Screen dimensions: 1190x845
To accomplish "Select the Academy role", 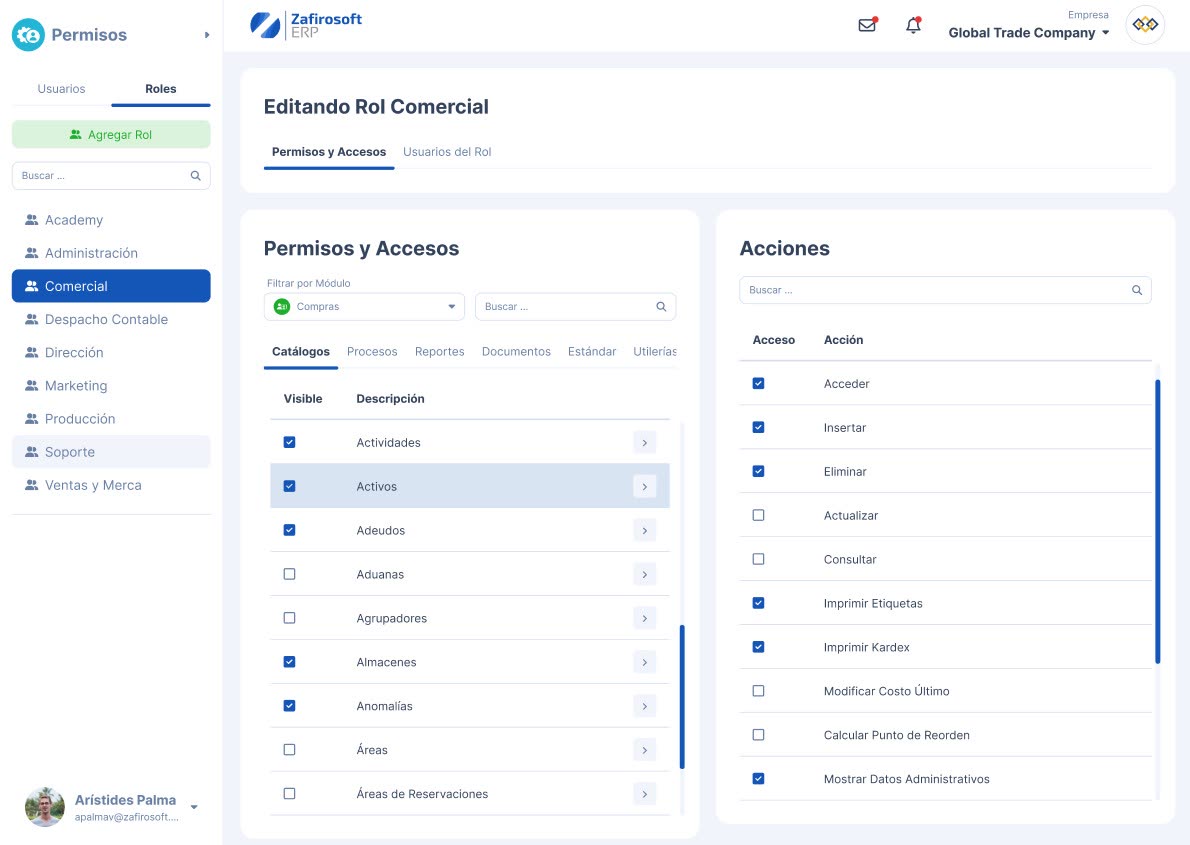I will tap(111, 220).
